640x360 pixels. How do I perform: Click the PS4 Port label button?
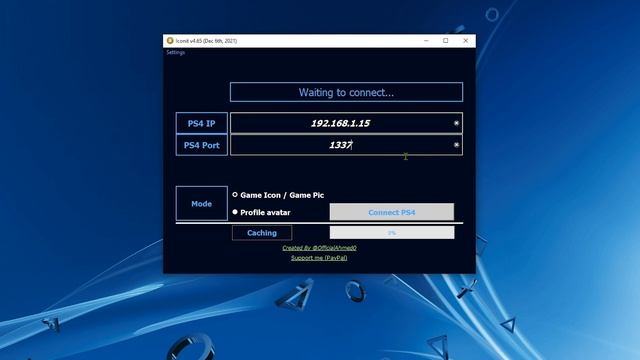pyautogui.click(x=202, y=145)
